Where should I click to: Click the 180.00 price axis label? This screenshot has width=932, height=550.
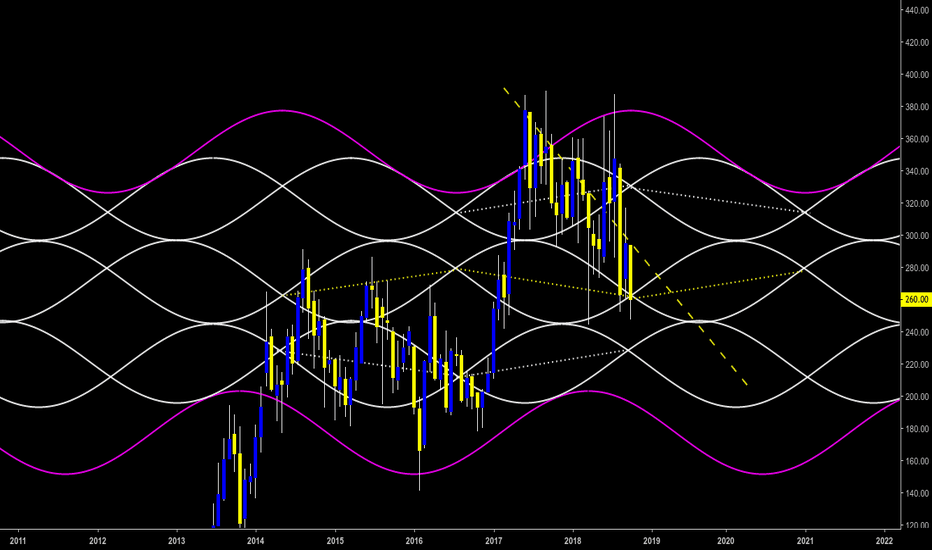coord(917,429)
